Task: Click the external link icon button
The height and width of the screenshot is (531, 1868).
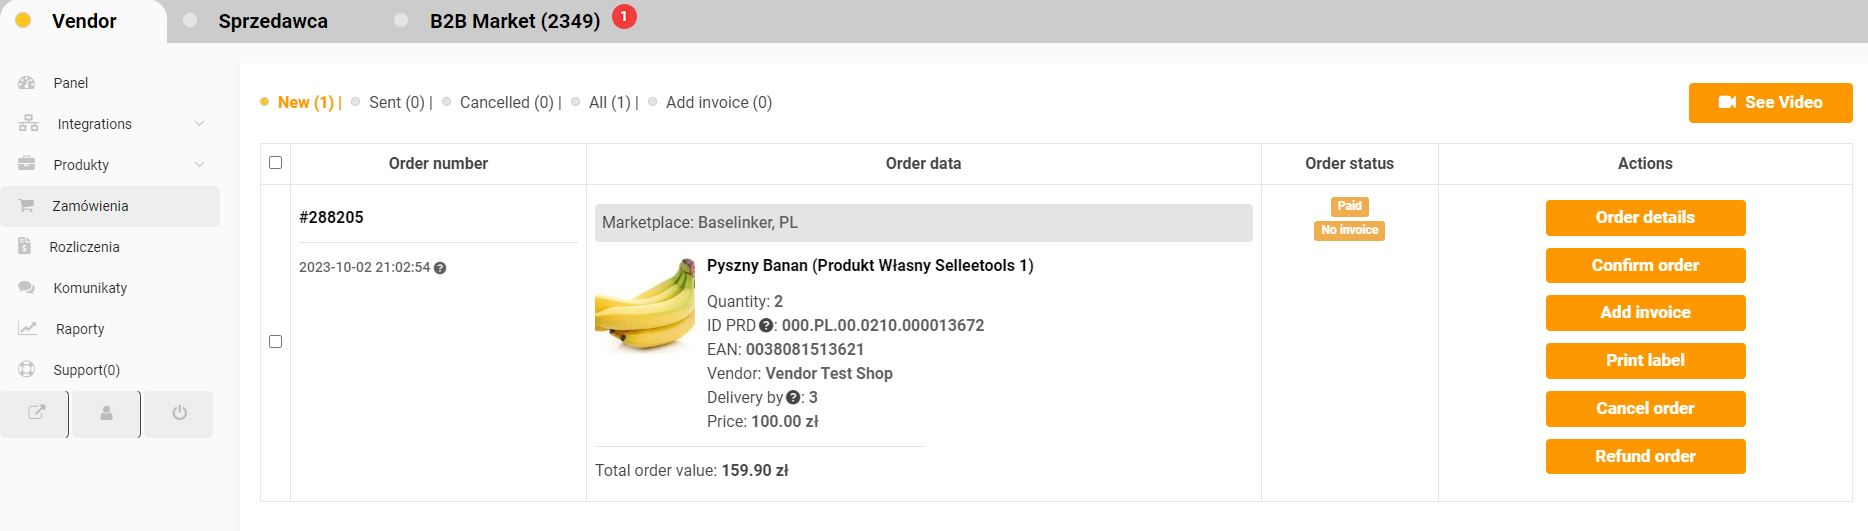Action: (36, 413)
